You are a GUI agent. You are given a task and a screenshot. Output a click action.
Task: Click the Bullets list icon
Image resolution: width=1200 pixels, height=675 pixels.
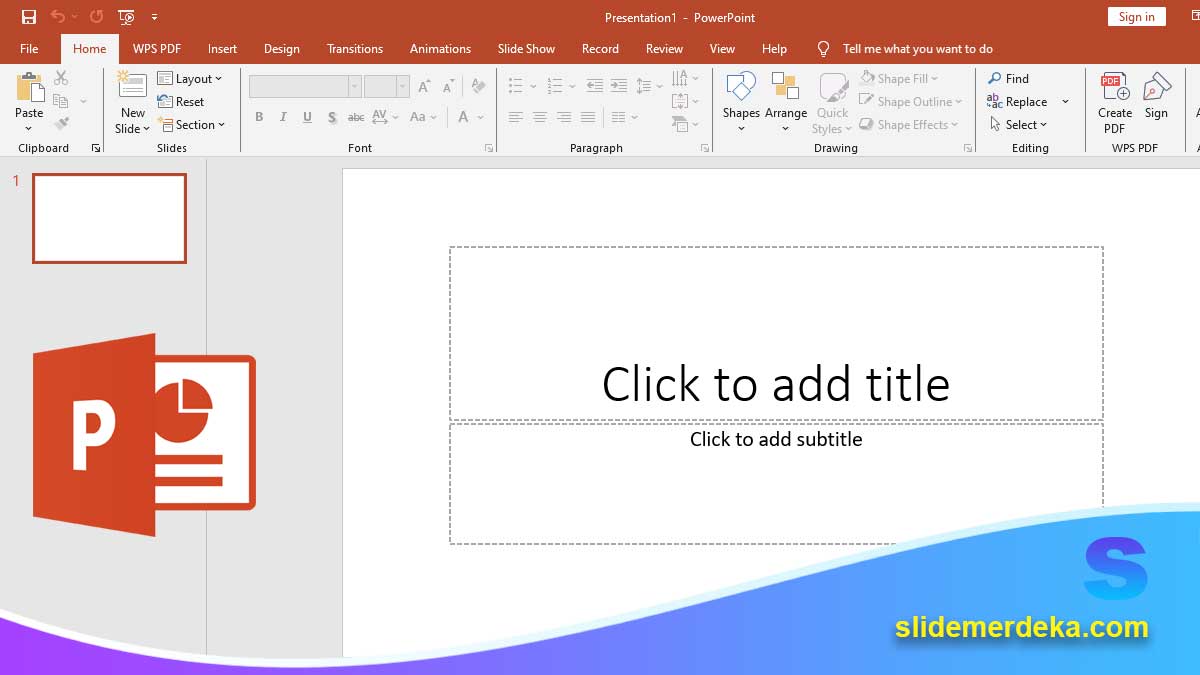click(516, 86)
